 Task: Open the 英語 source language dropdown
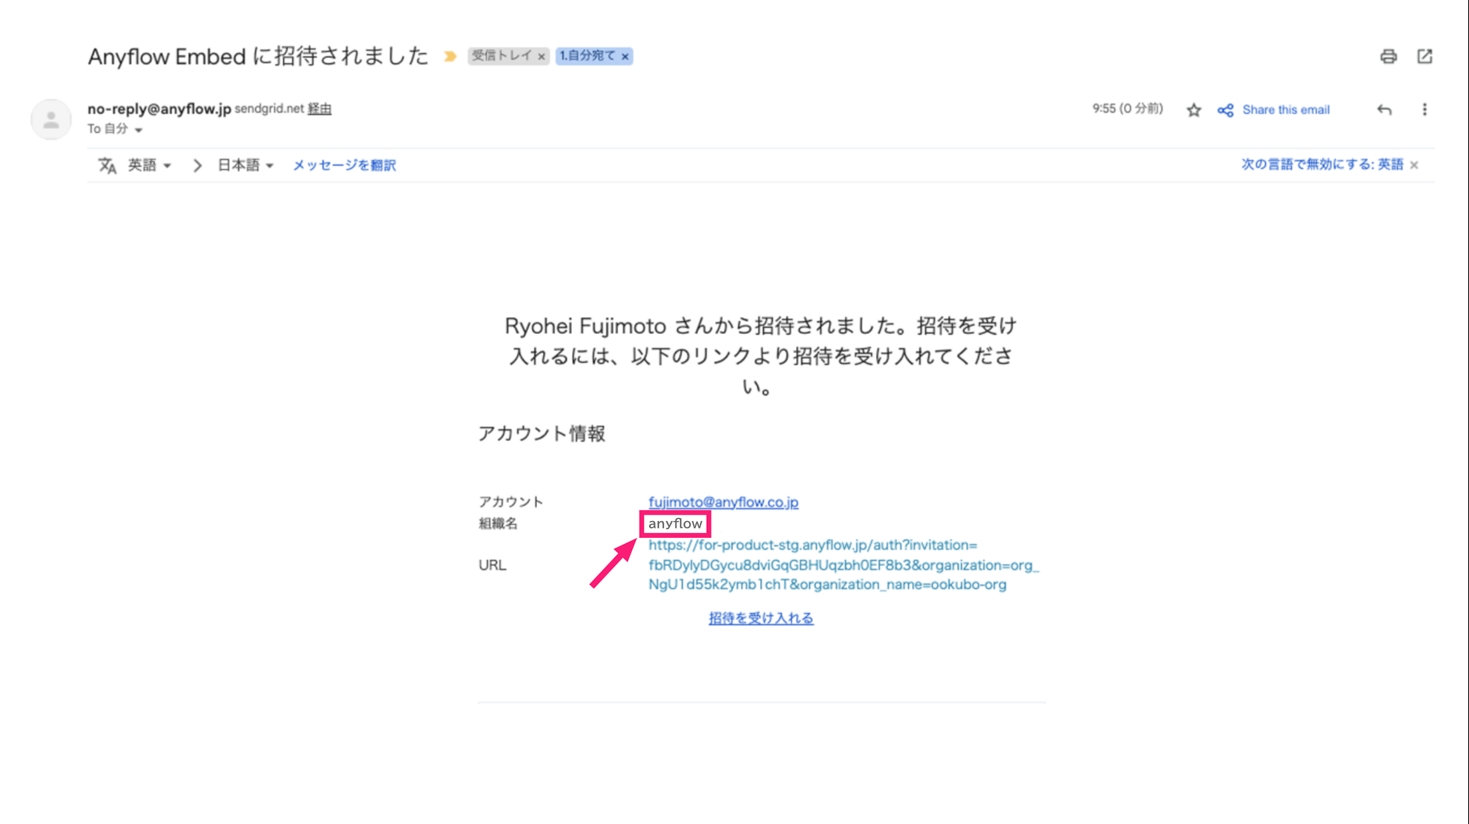point(149,165)
